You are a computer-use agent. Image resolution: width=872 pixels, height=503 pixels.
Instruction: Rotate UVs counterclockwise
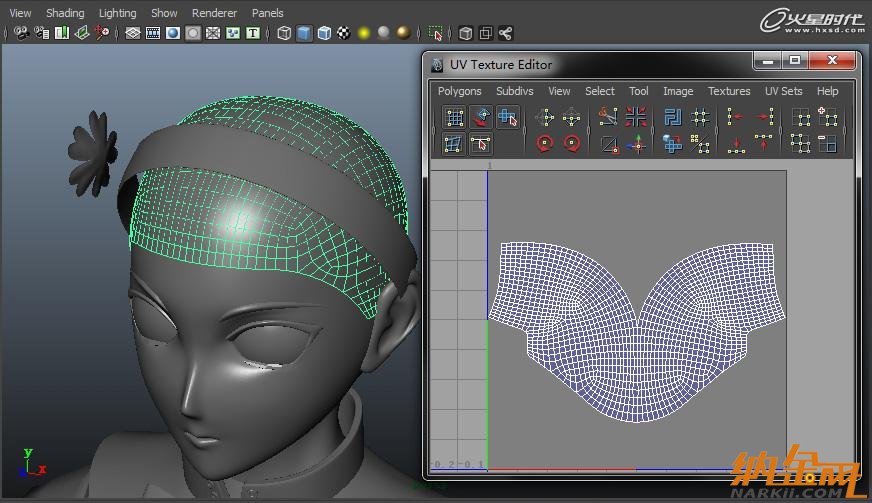(545, 144)
